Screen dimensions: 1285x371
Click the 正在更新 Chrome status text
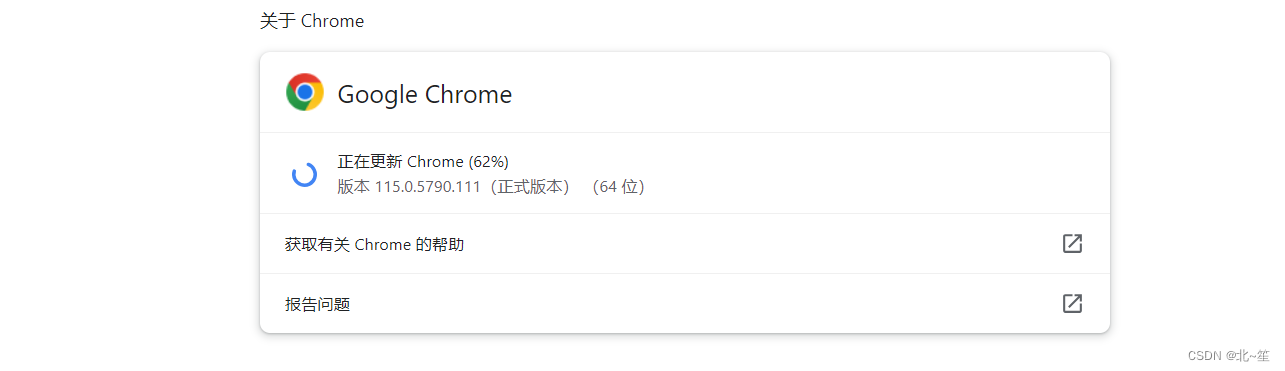click(401, 161)
